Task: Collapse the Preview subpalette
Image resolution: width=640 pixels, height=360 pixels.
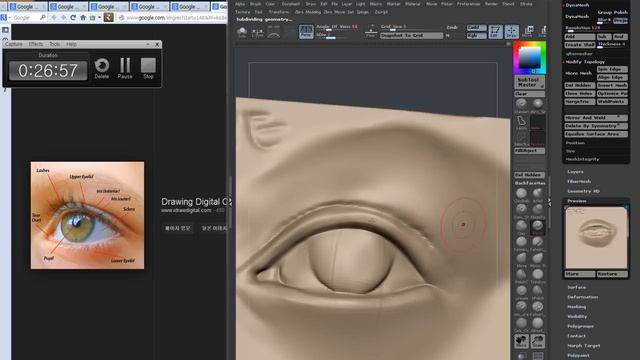Action: [577, 201]
